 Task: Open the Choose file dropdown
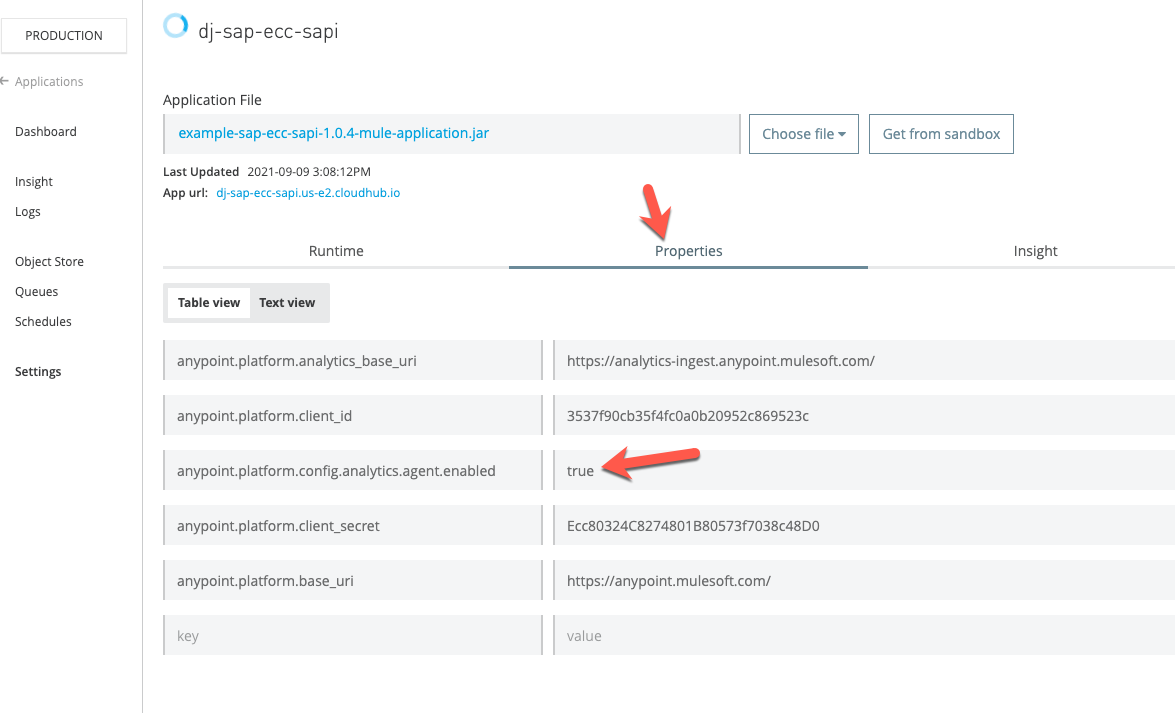coord(803,133)
